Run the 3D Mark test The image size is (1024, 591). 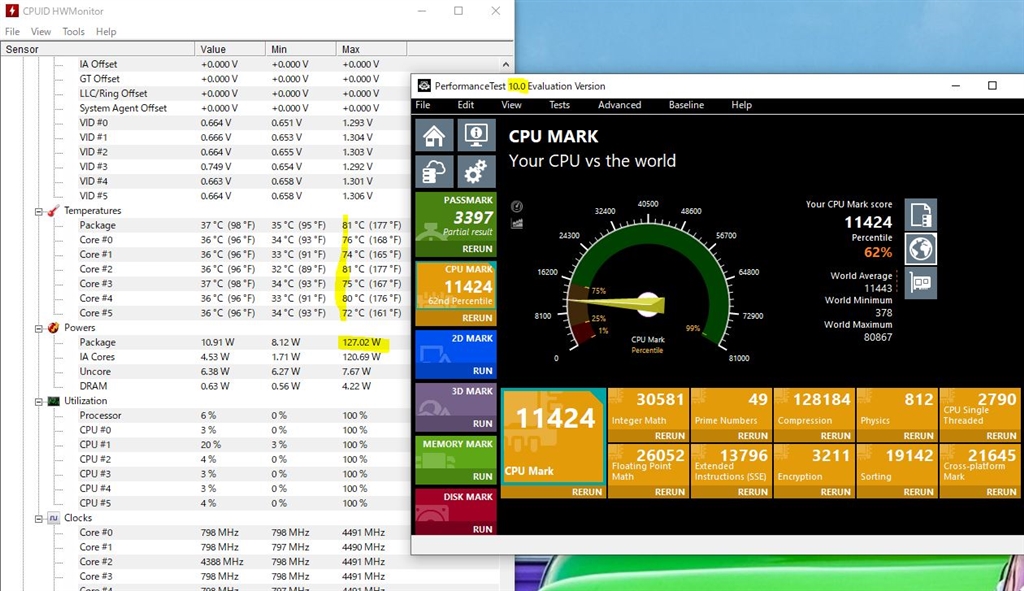(x=483, y=424)
